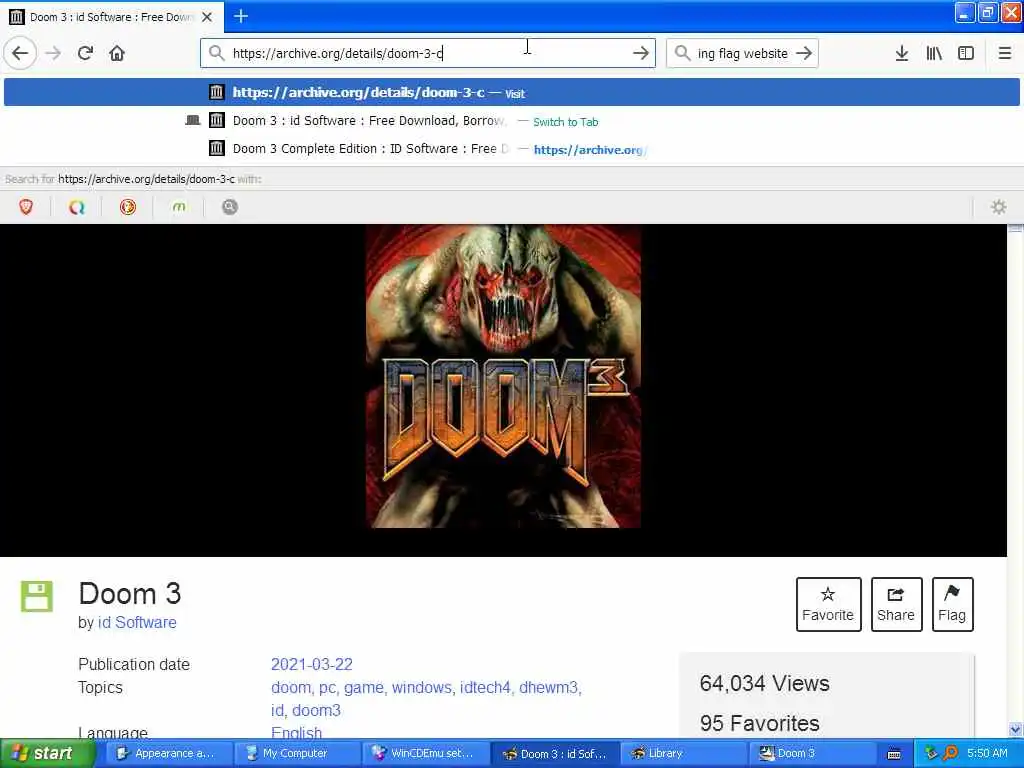Click the forward navigation arrow
1024x768 pixels.
[x=54, y=53]
